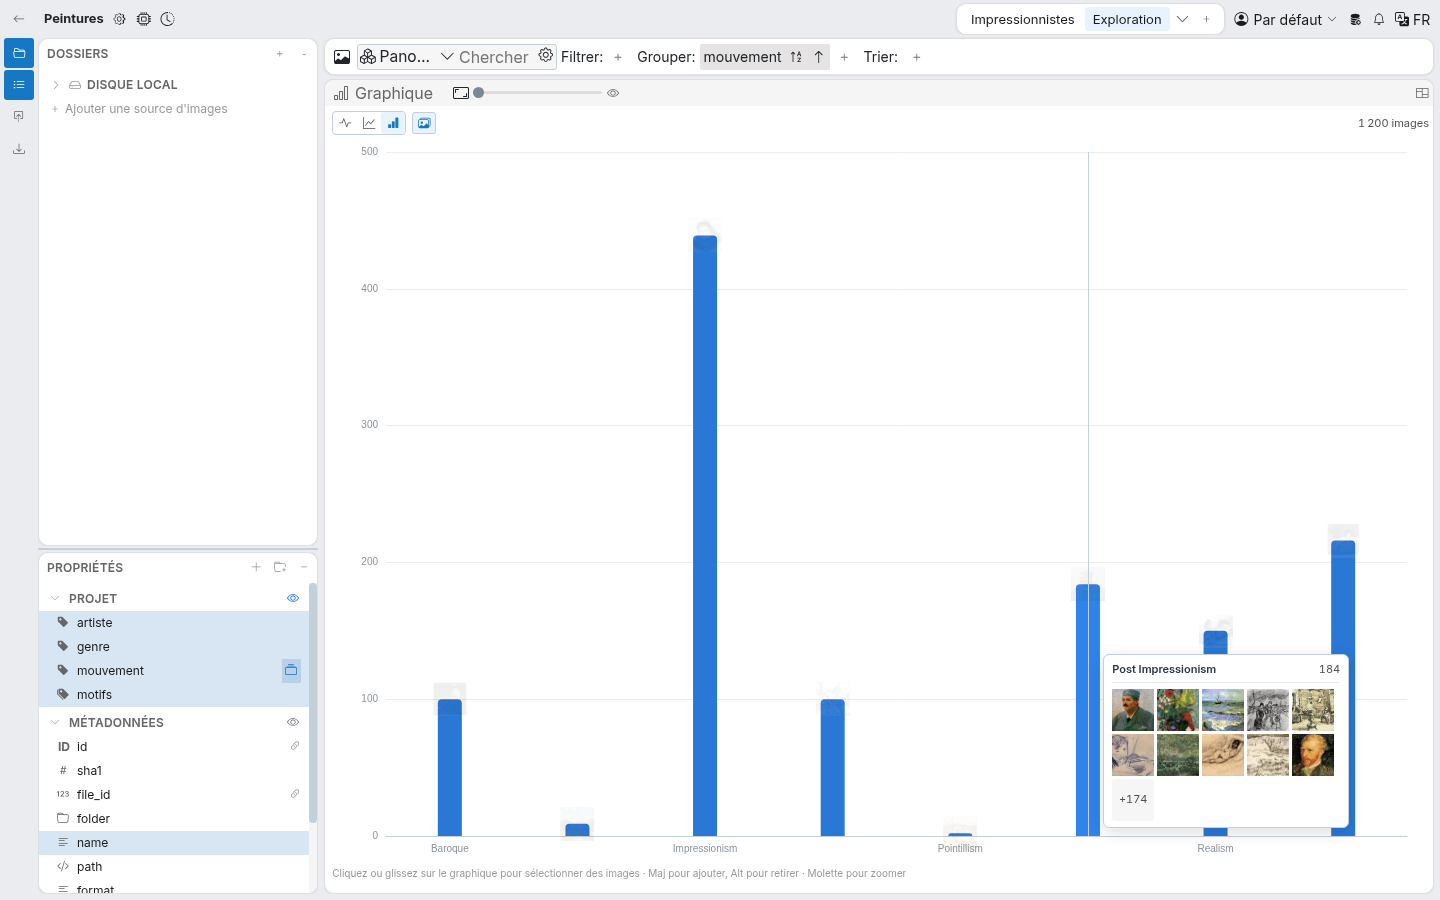Open the tabs list dropdown chevron
The image size is (1440, 900).
pyautogui.click(x=1182, y=19)
